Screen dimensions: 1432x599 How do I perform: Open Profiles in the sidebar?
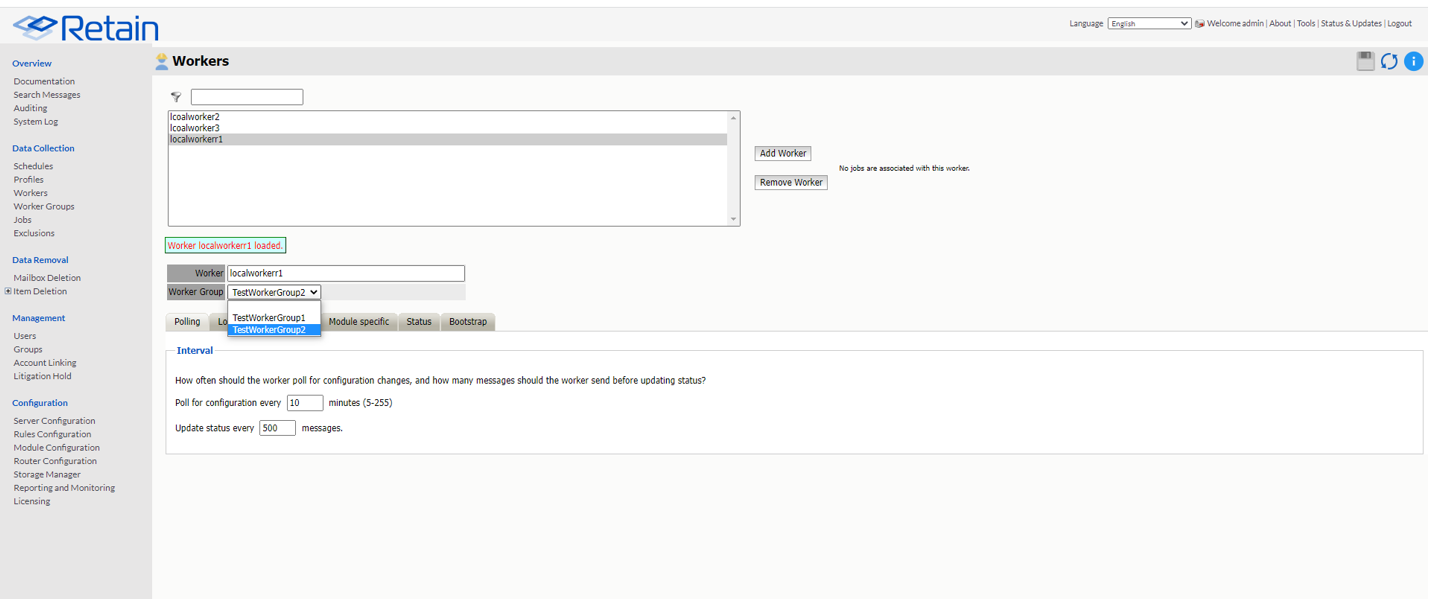click(28, 180)
